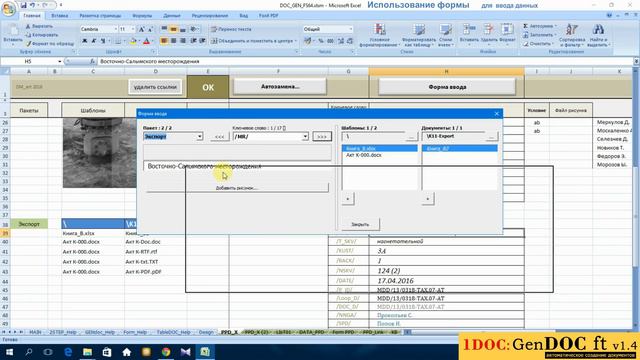Image resolution: width=640 pixels, height=360 pixels.
Task: Click Закрыть in the input form
Action: tap(360, 224)
